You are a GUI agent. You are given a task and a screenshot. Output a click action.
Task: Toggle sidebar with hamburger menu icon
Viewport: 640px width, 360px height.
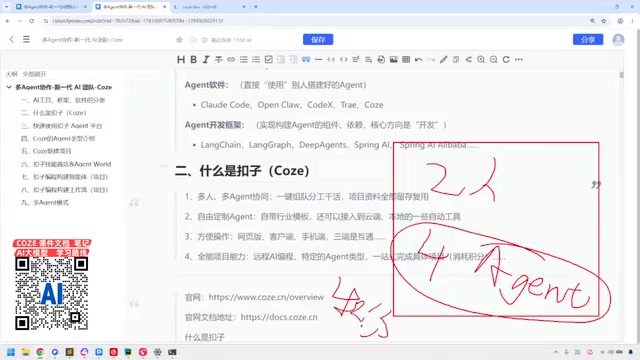(x=26, y=40)
